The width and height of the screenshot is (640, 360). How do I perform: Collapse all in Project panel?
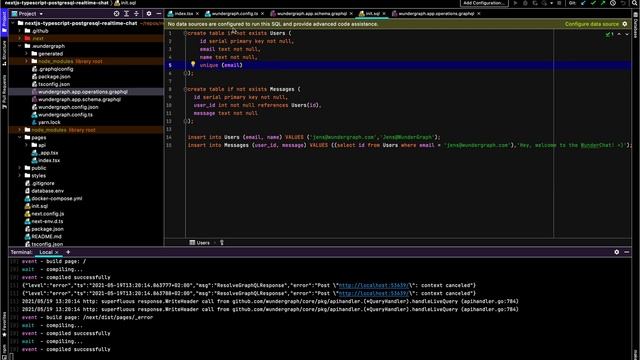pos(136,13)
